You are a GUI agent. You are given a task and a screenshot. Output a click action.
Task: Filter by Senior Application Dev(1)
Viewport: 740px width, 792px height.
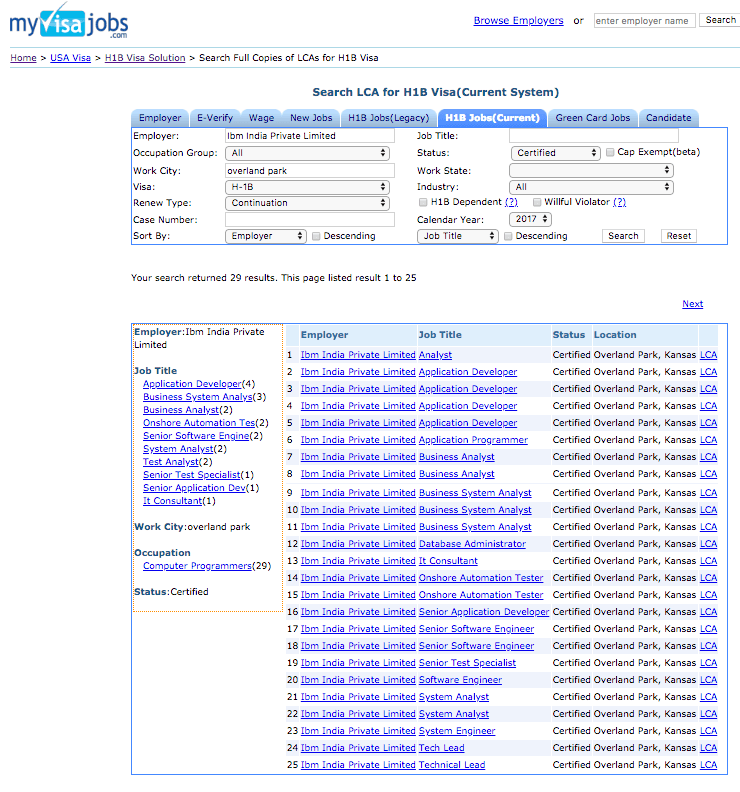[x=194, y=488]
